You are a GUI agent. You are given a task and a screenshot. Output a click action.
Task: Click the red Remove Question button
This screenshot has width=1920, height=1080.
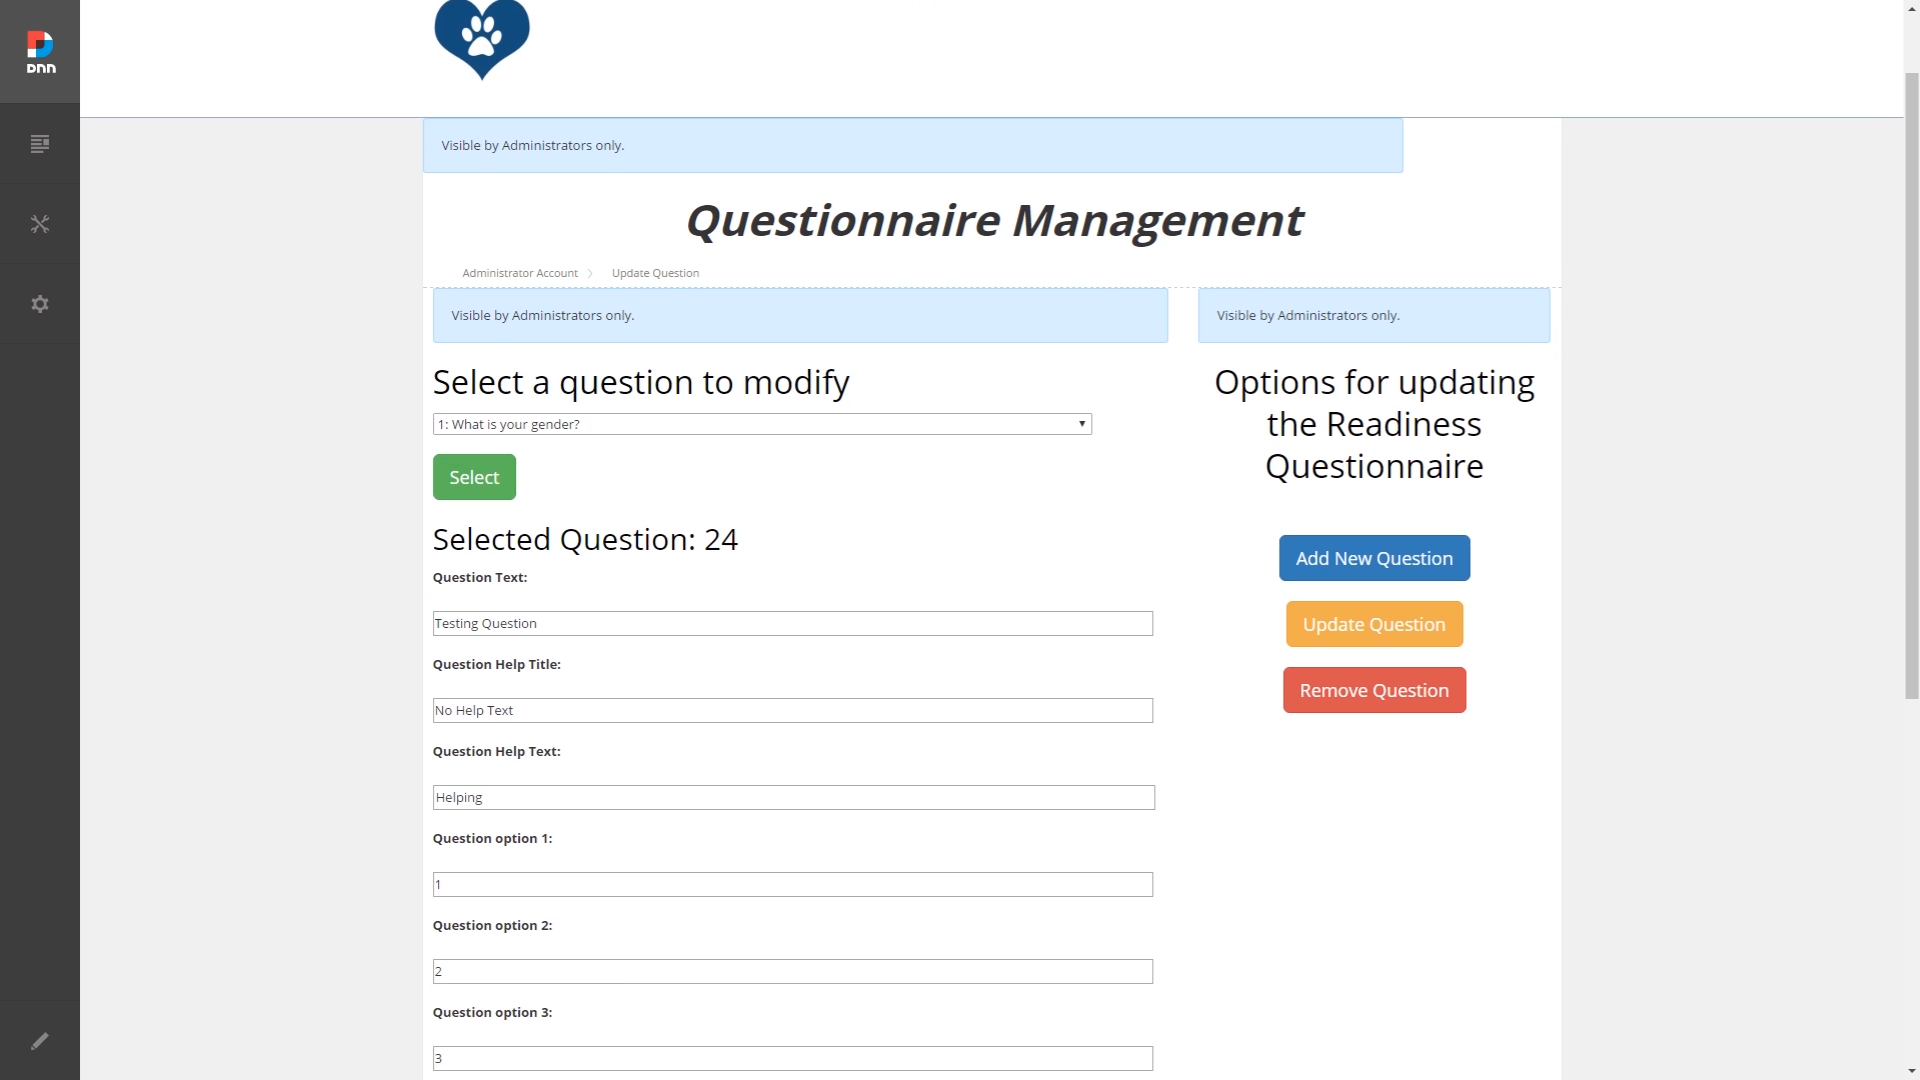(1374, 690)
